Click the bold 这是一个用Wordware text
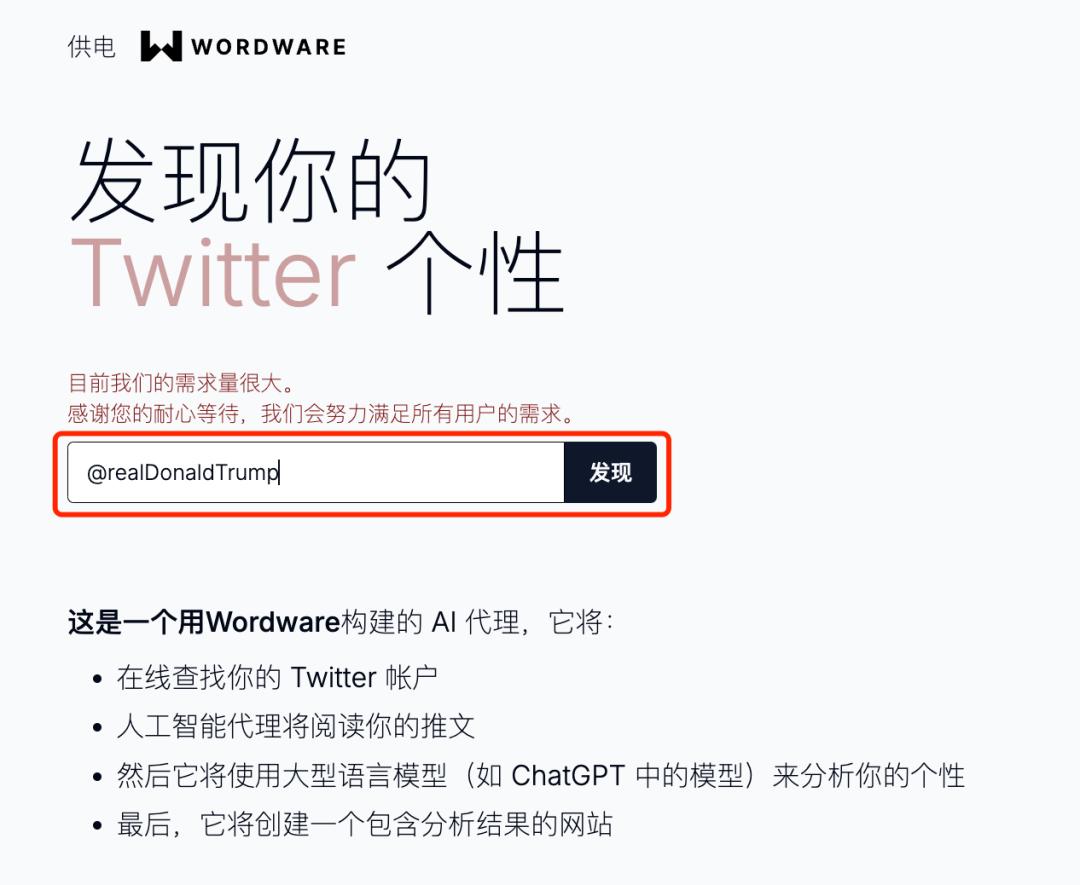The height and width of the screenshot is (885, 1080). point(204,622)
